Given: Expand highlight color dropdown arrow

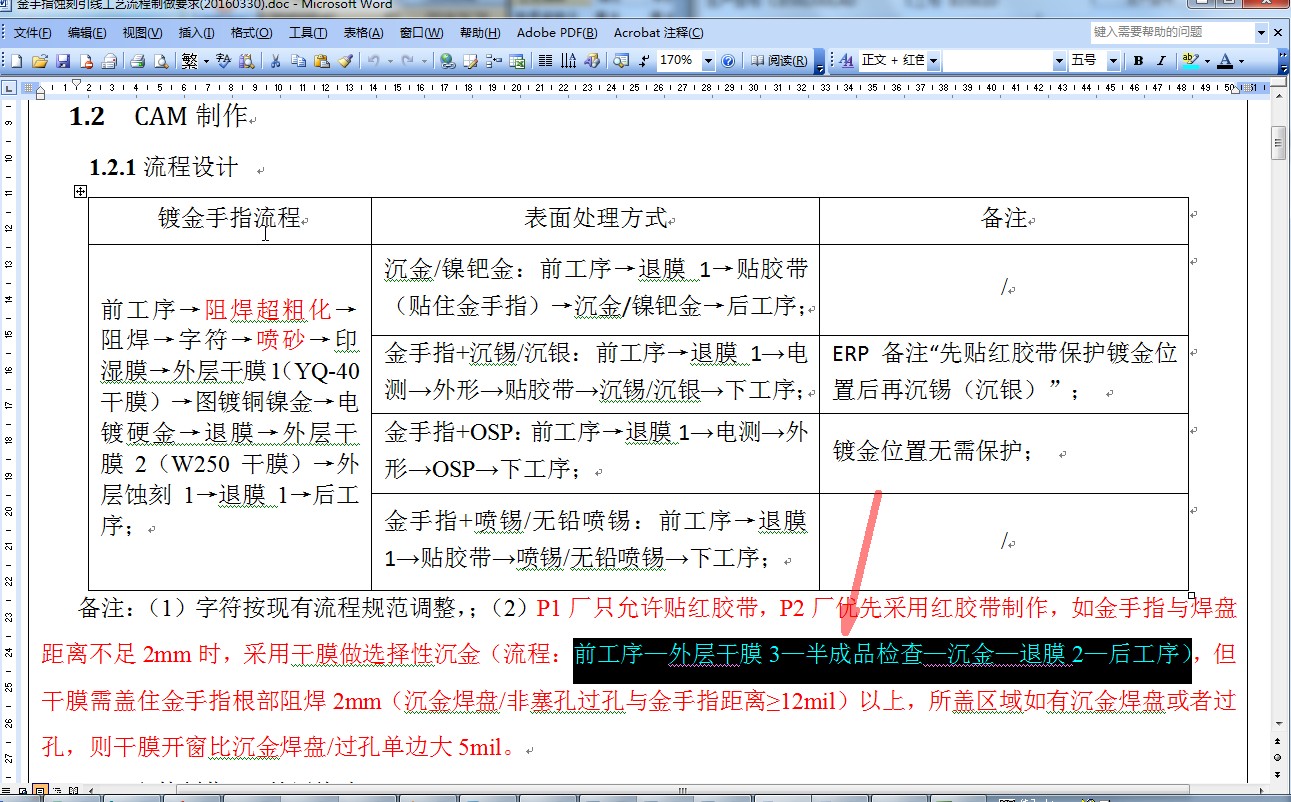Looking at the screenshot, I should [x=1207, y=61].
